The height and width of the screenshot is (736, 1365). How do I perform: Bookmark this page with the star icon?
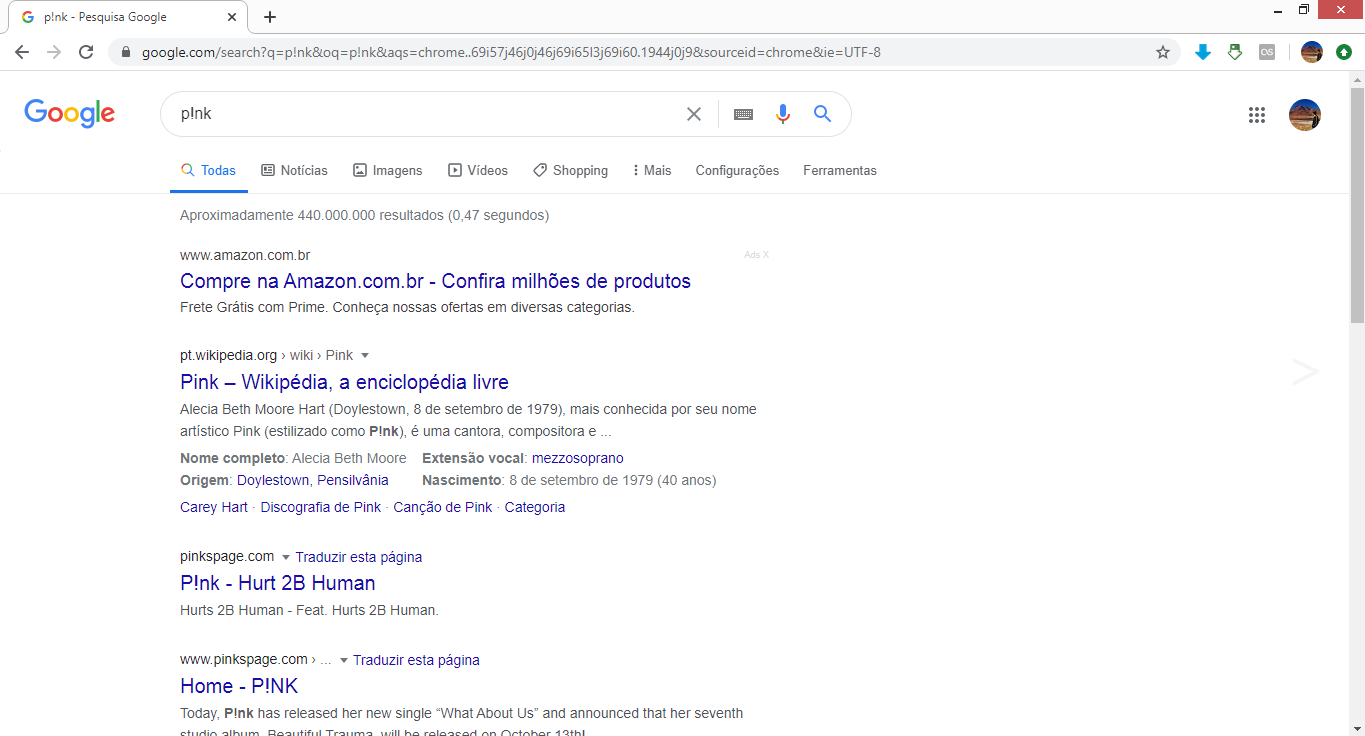(x=1163, y=52)
